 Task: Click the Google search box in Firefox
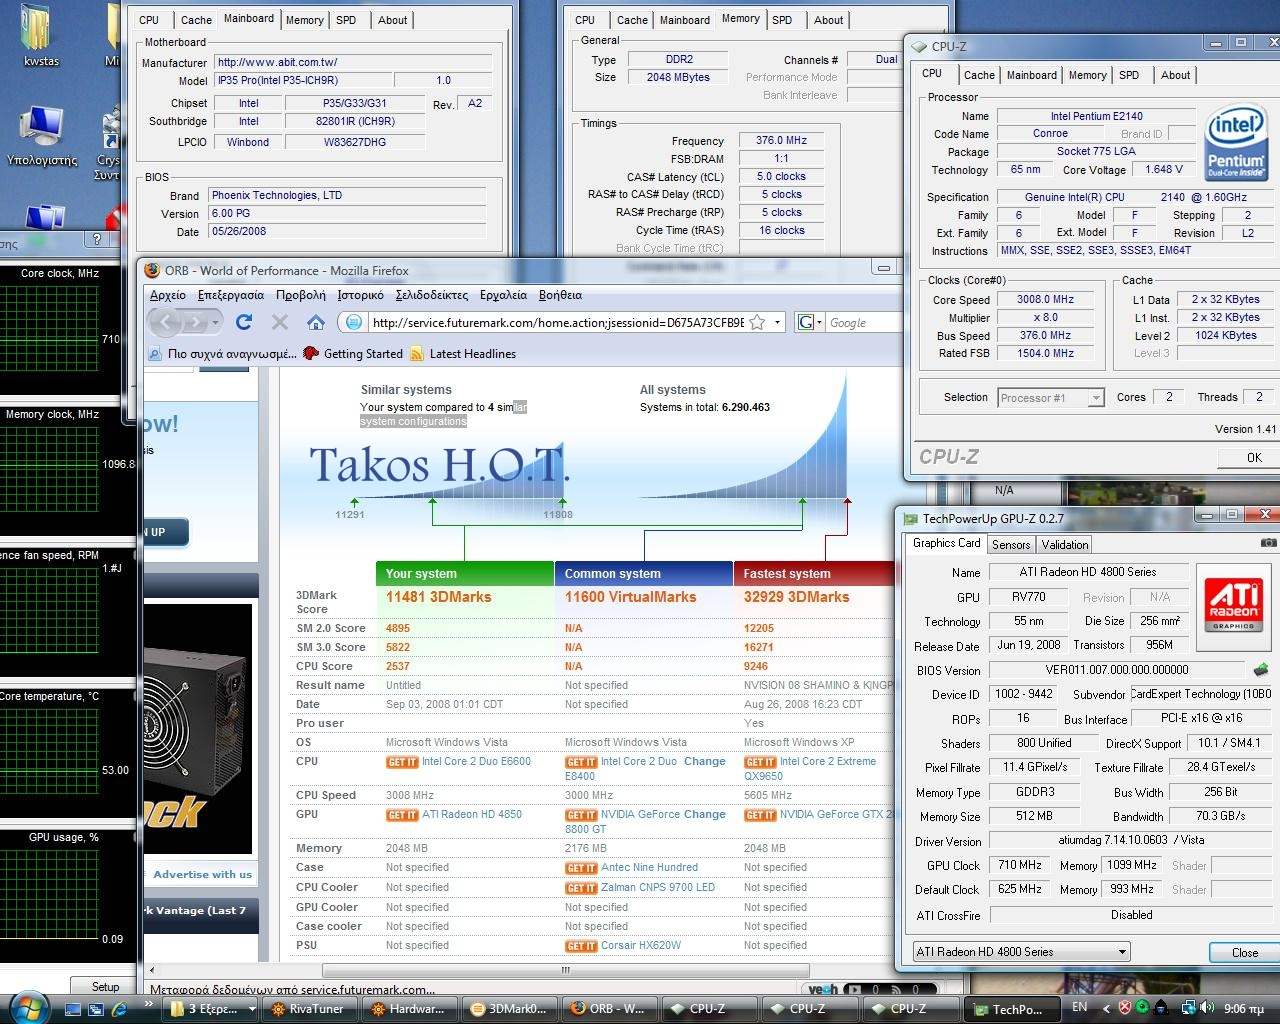click(865, 322)
